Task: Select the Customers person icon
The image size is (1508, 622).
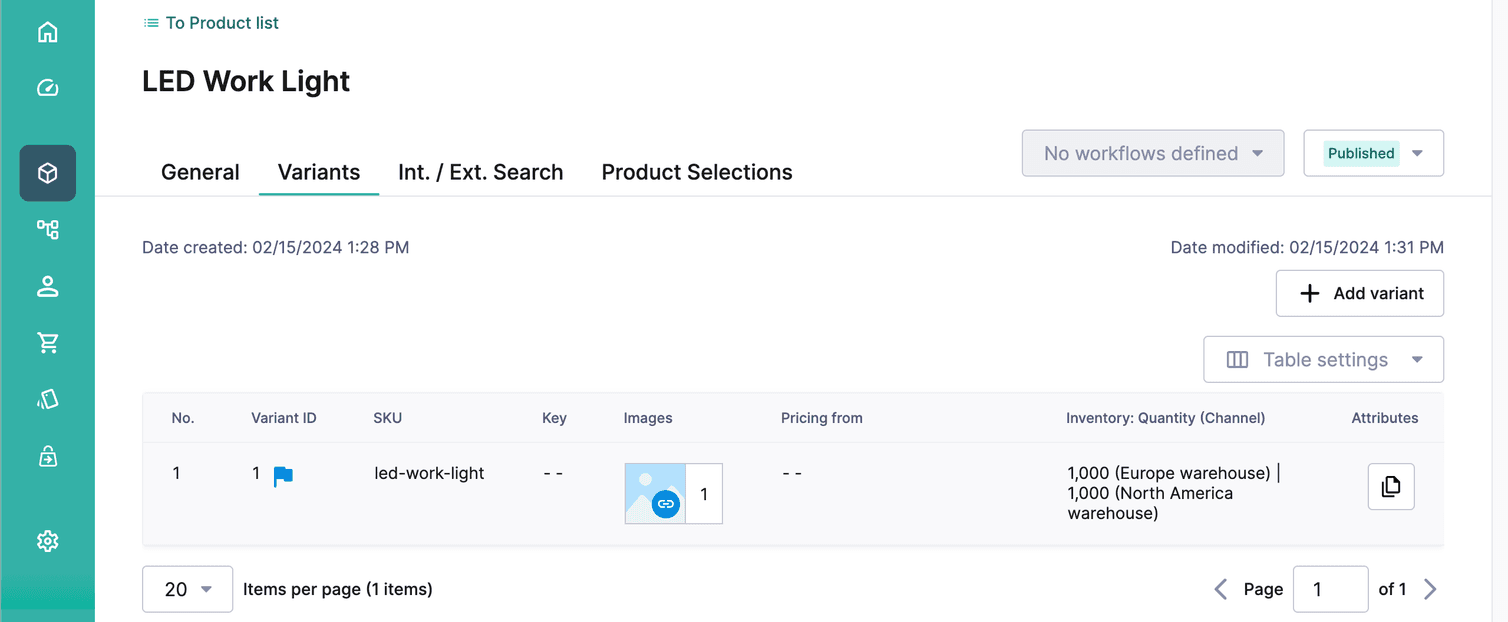Action: click(x=47, y=286)
